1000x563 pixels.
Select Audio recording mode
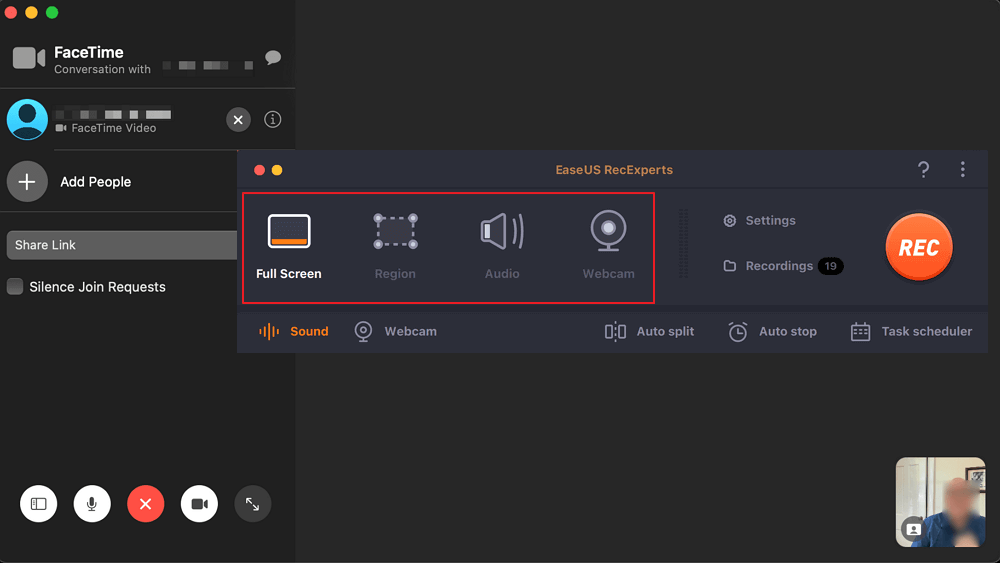(502, 246)
